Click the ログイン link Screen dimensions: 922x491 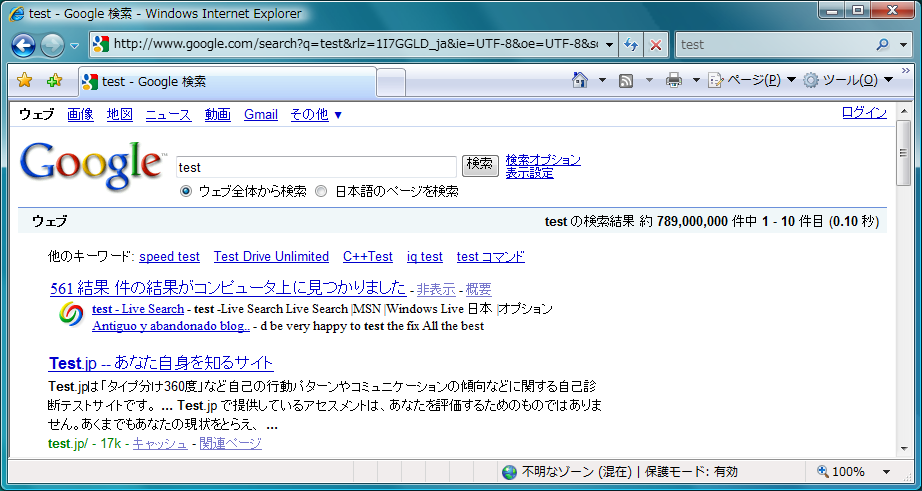[864, 113]
